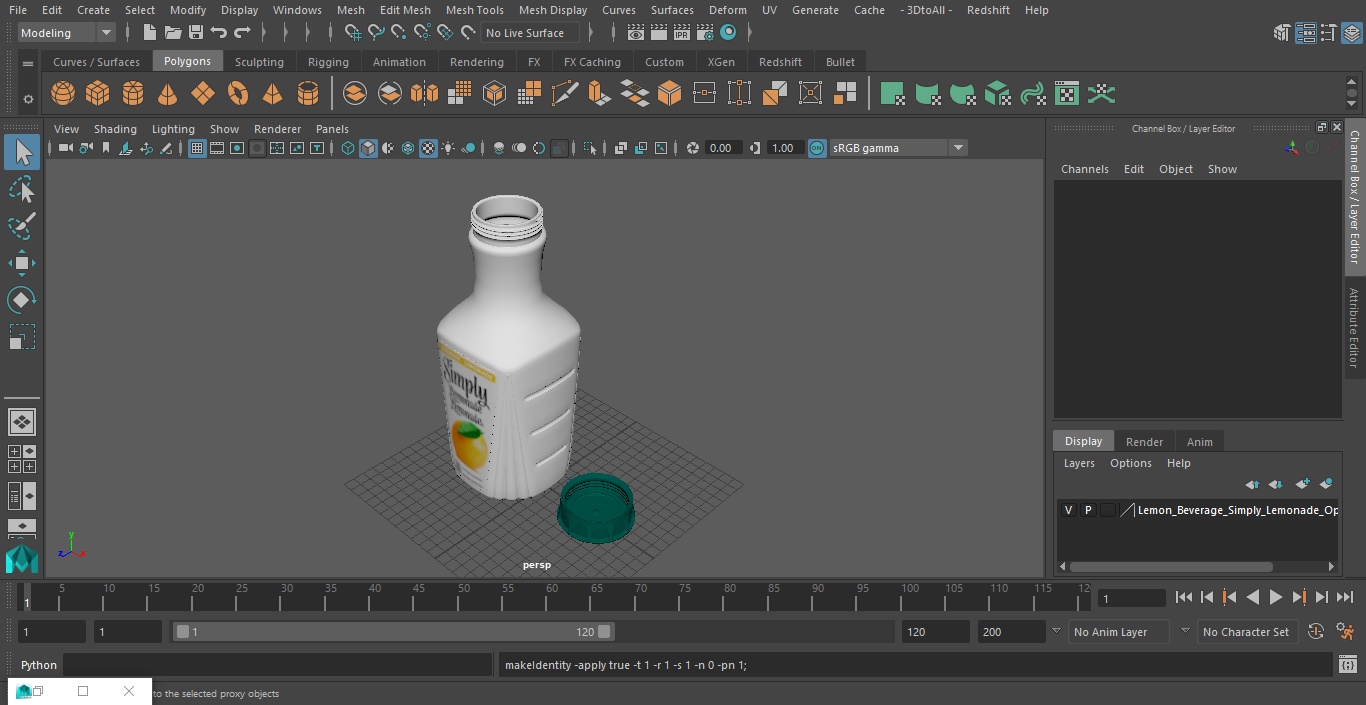
Task: Activate the Paint selection tool
Action: coord(21,225)
